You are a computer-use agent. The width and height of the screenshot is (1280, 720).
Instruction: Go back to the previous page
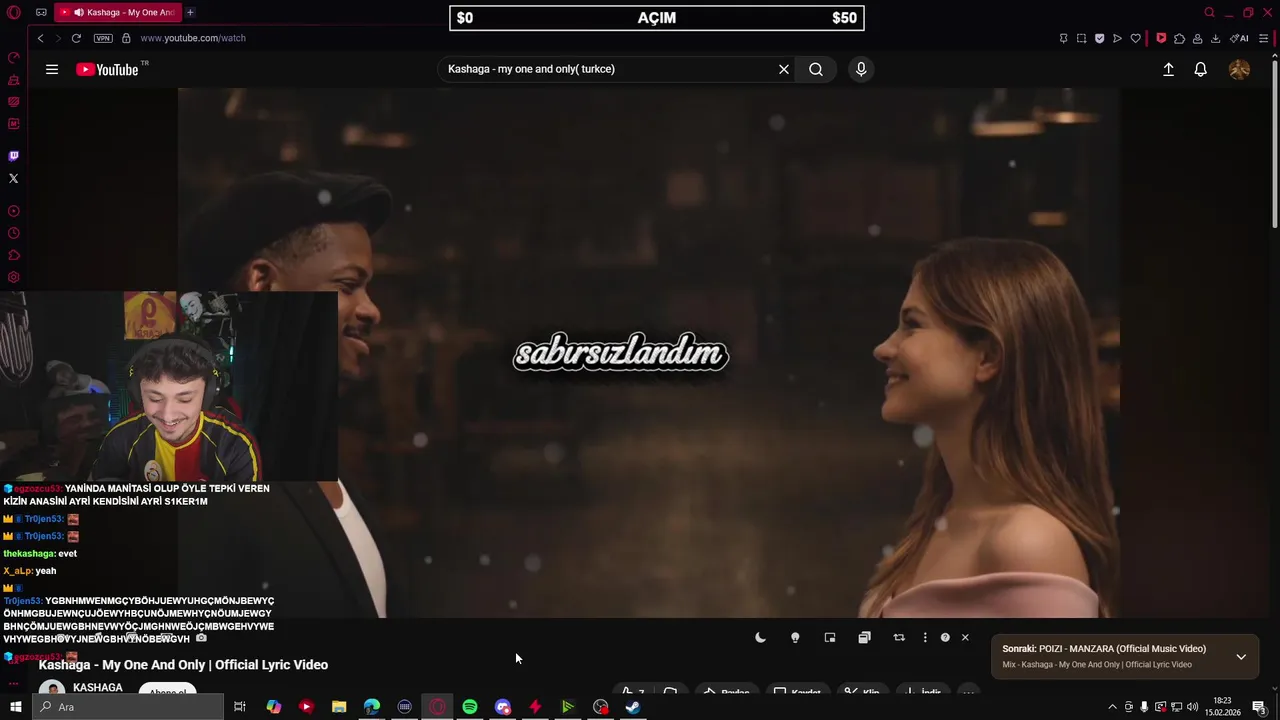(x=40, y=38)
